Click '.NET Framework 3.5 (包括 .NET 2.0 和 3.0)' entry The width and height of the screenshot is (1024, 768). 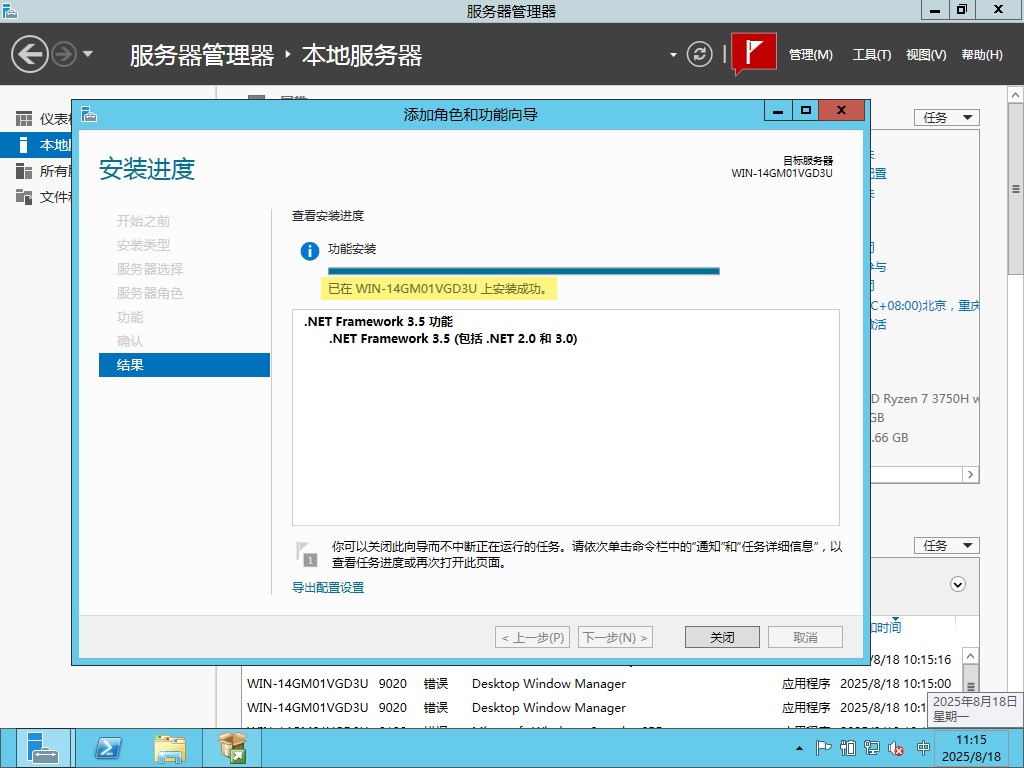pyautogui.click(x=453, y=338)
